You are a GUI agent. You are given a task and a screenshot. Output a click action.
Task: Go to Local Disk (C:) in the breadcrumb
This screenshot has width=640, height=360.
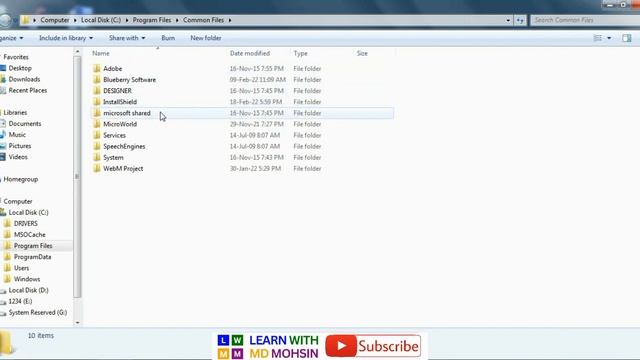click(101, 20)
